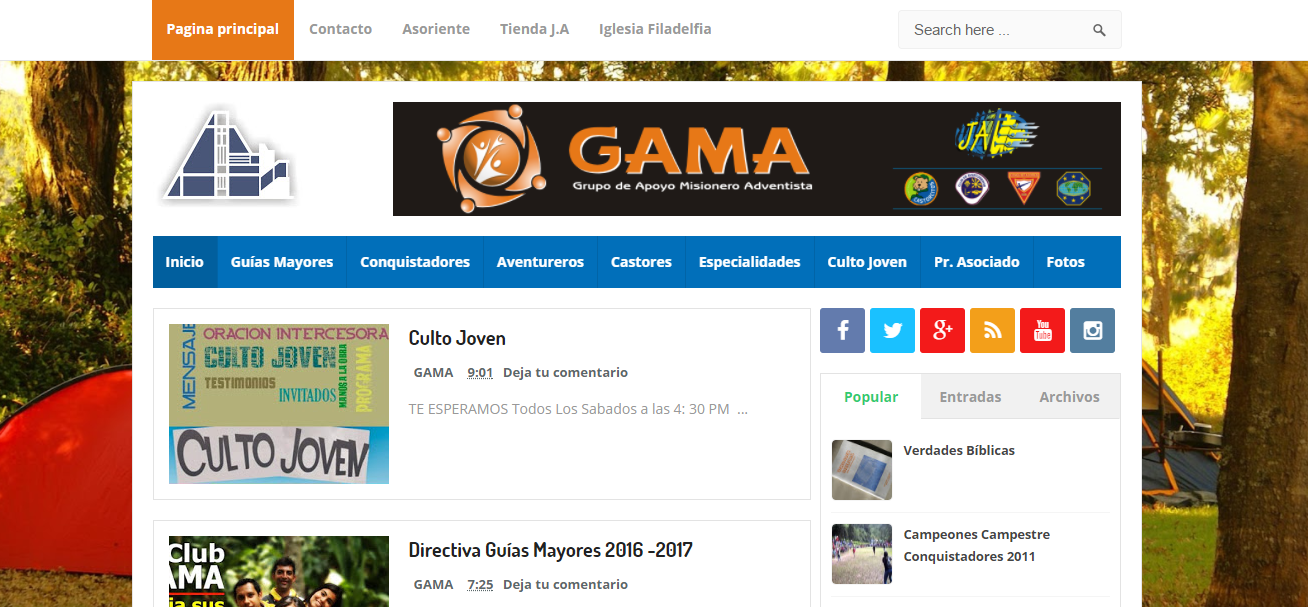Image resolution: width=1308 pixels, height=607 pixels.
Task: Click GAMA author of Culto Joven post
Action: click(x=434, y=372)
